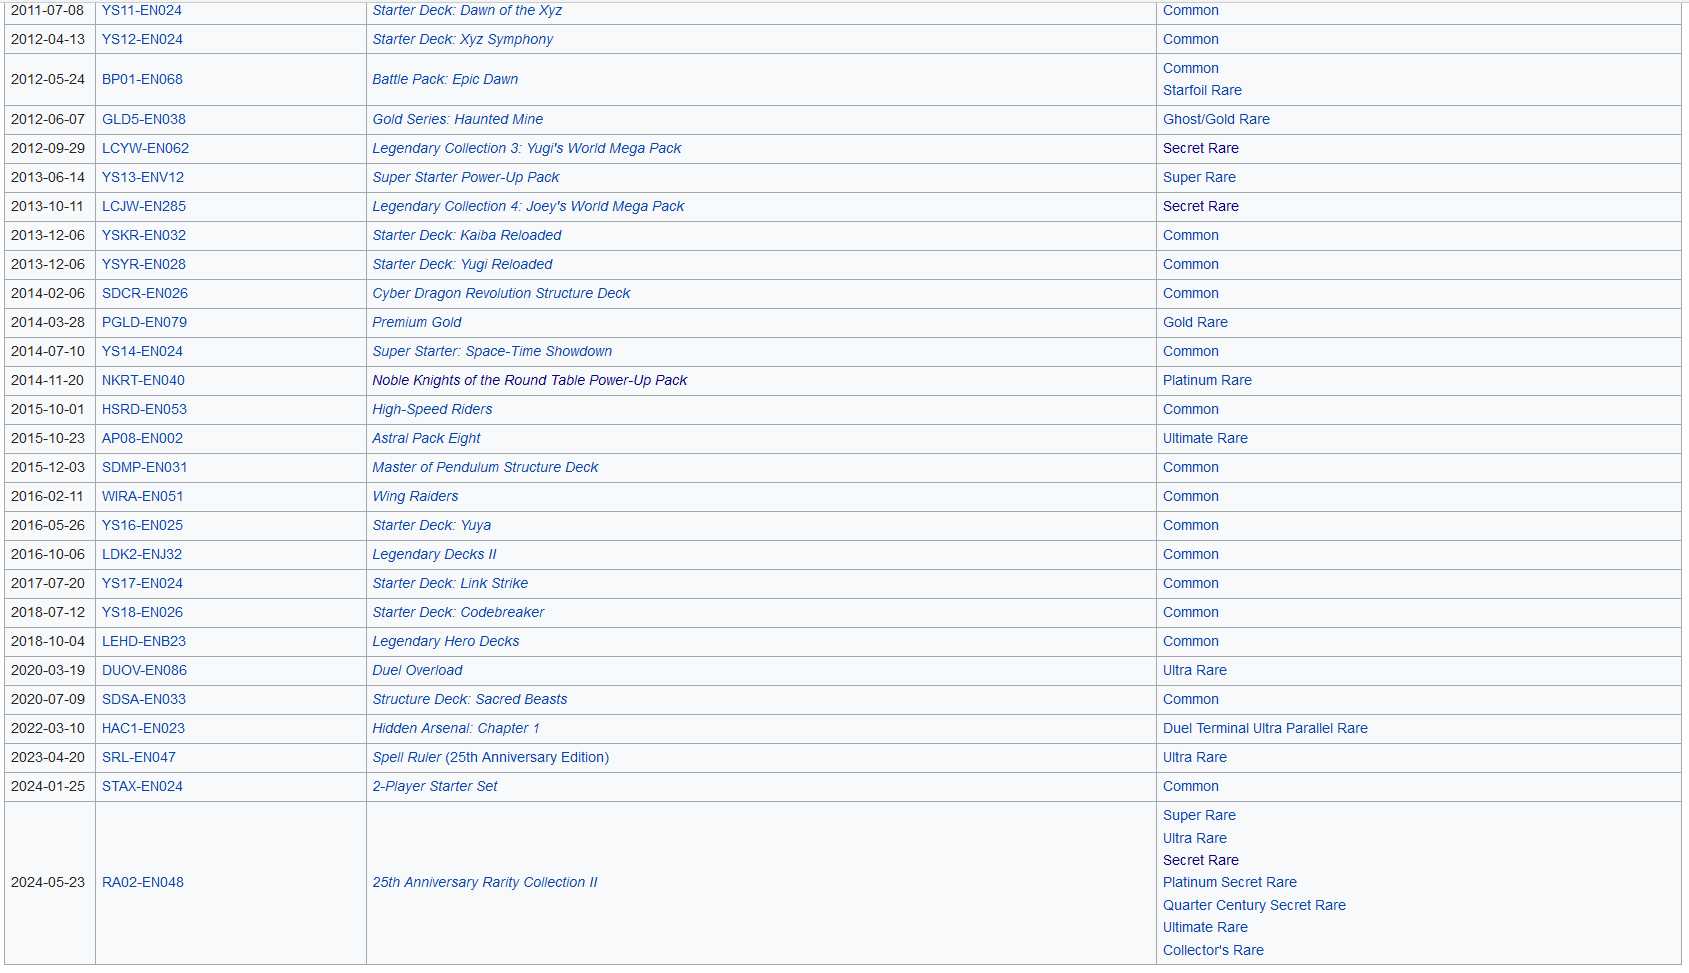The width and height of the screenshot is (1689, 973).
Task: Click Super Rare in the YS13-ENV12 row
Action: click(x=1199, y=177)
